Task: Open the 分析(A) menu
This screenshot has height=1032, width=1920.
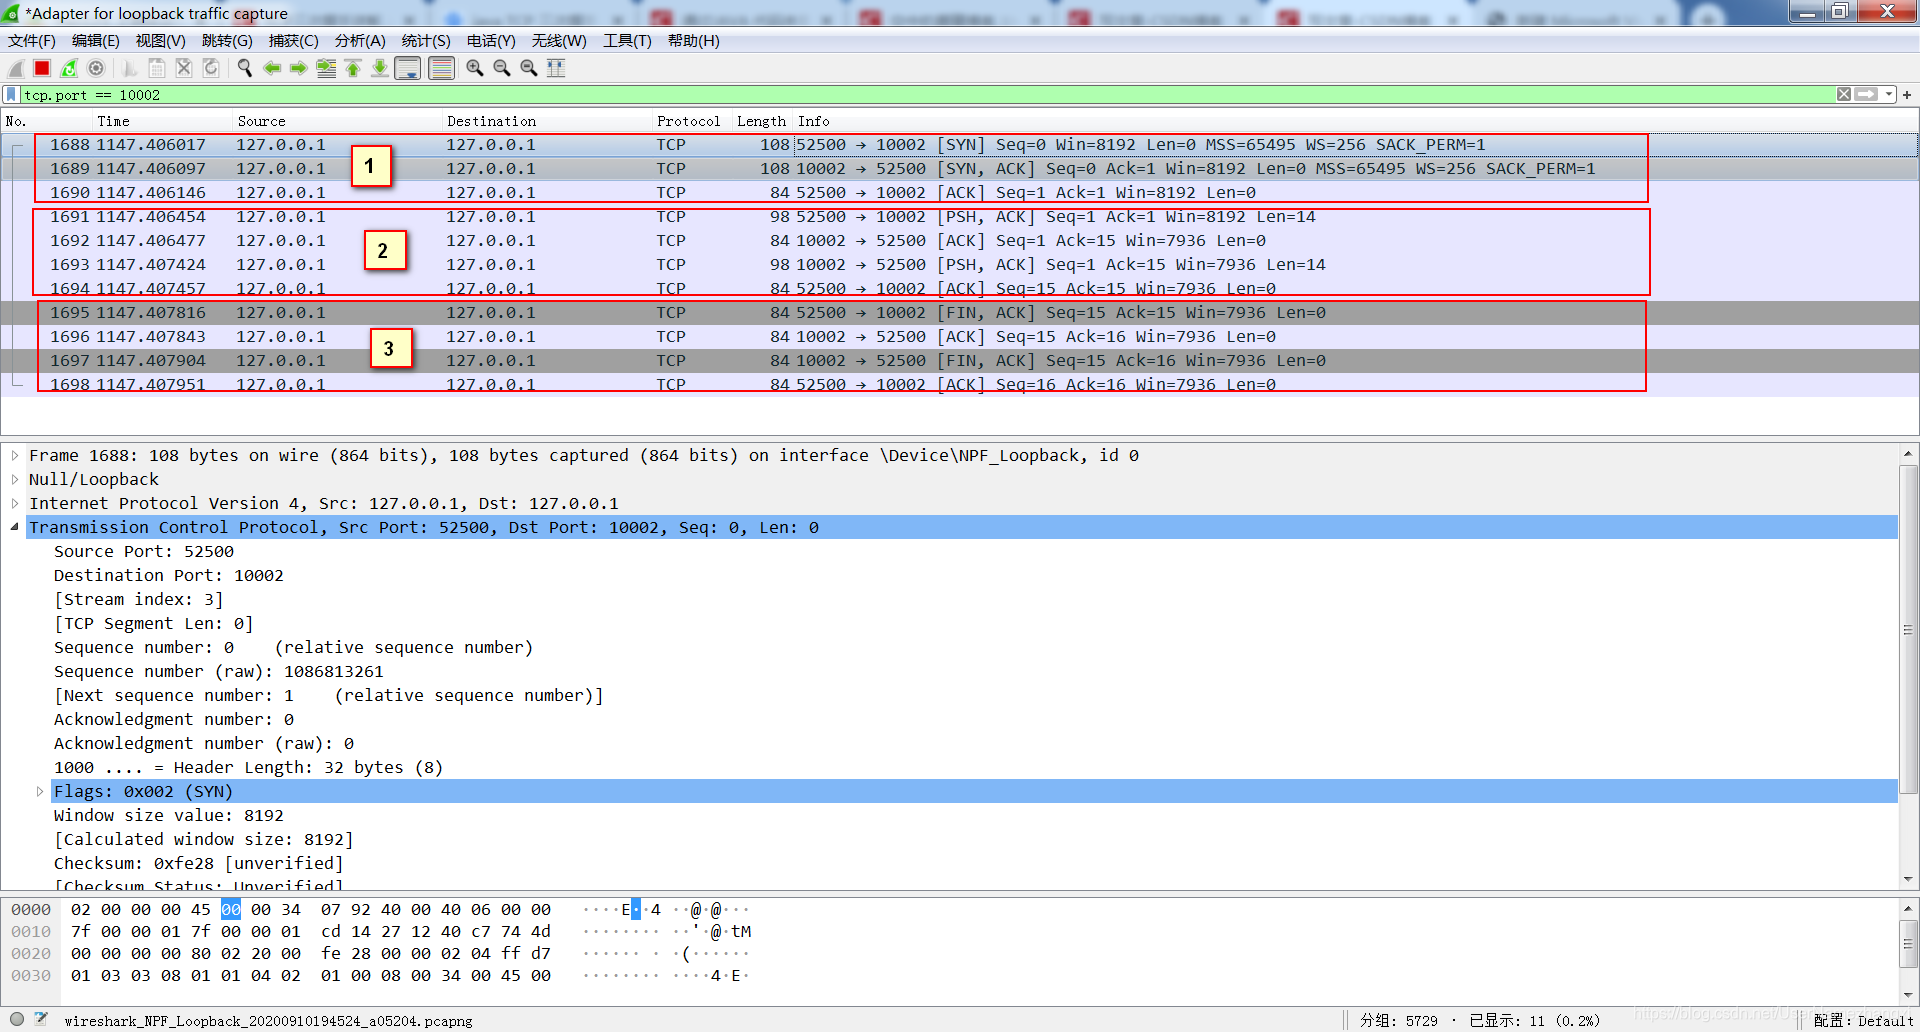Action: [x=360, y=41]
